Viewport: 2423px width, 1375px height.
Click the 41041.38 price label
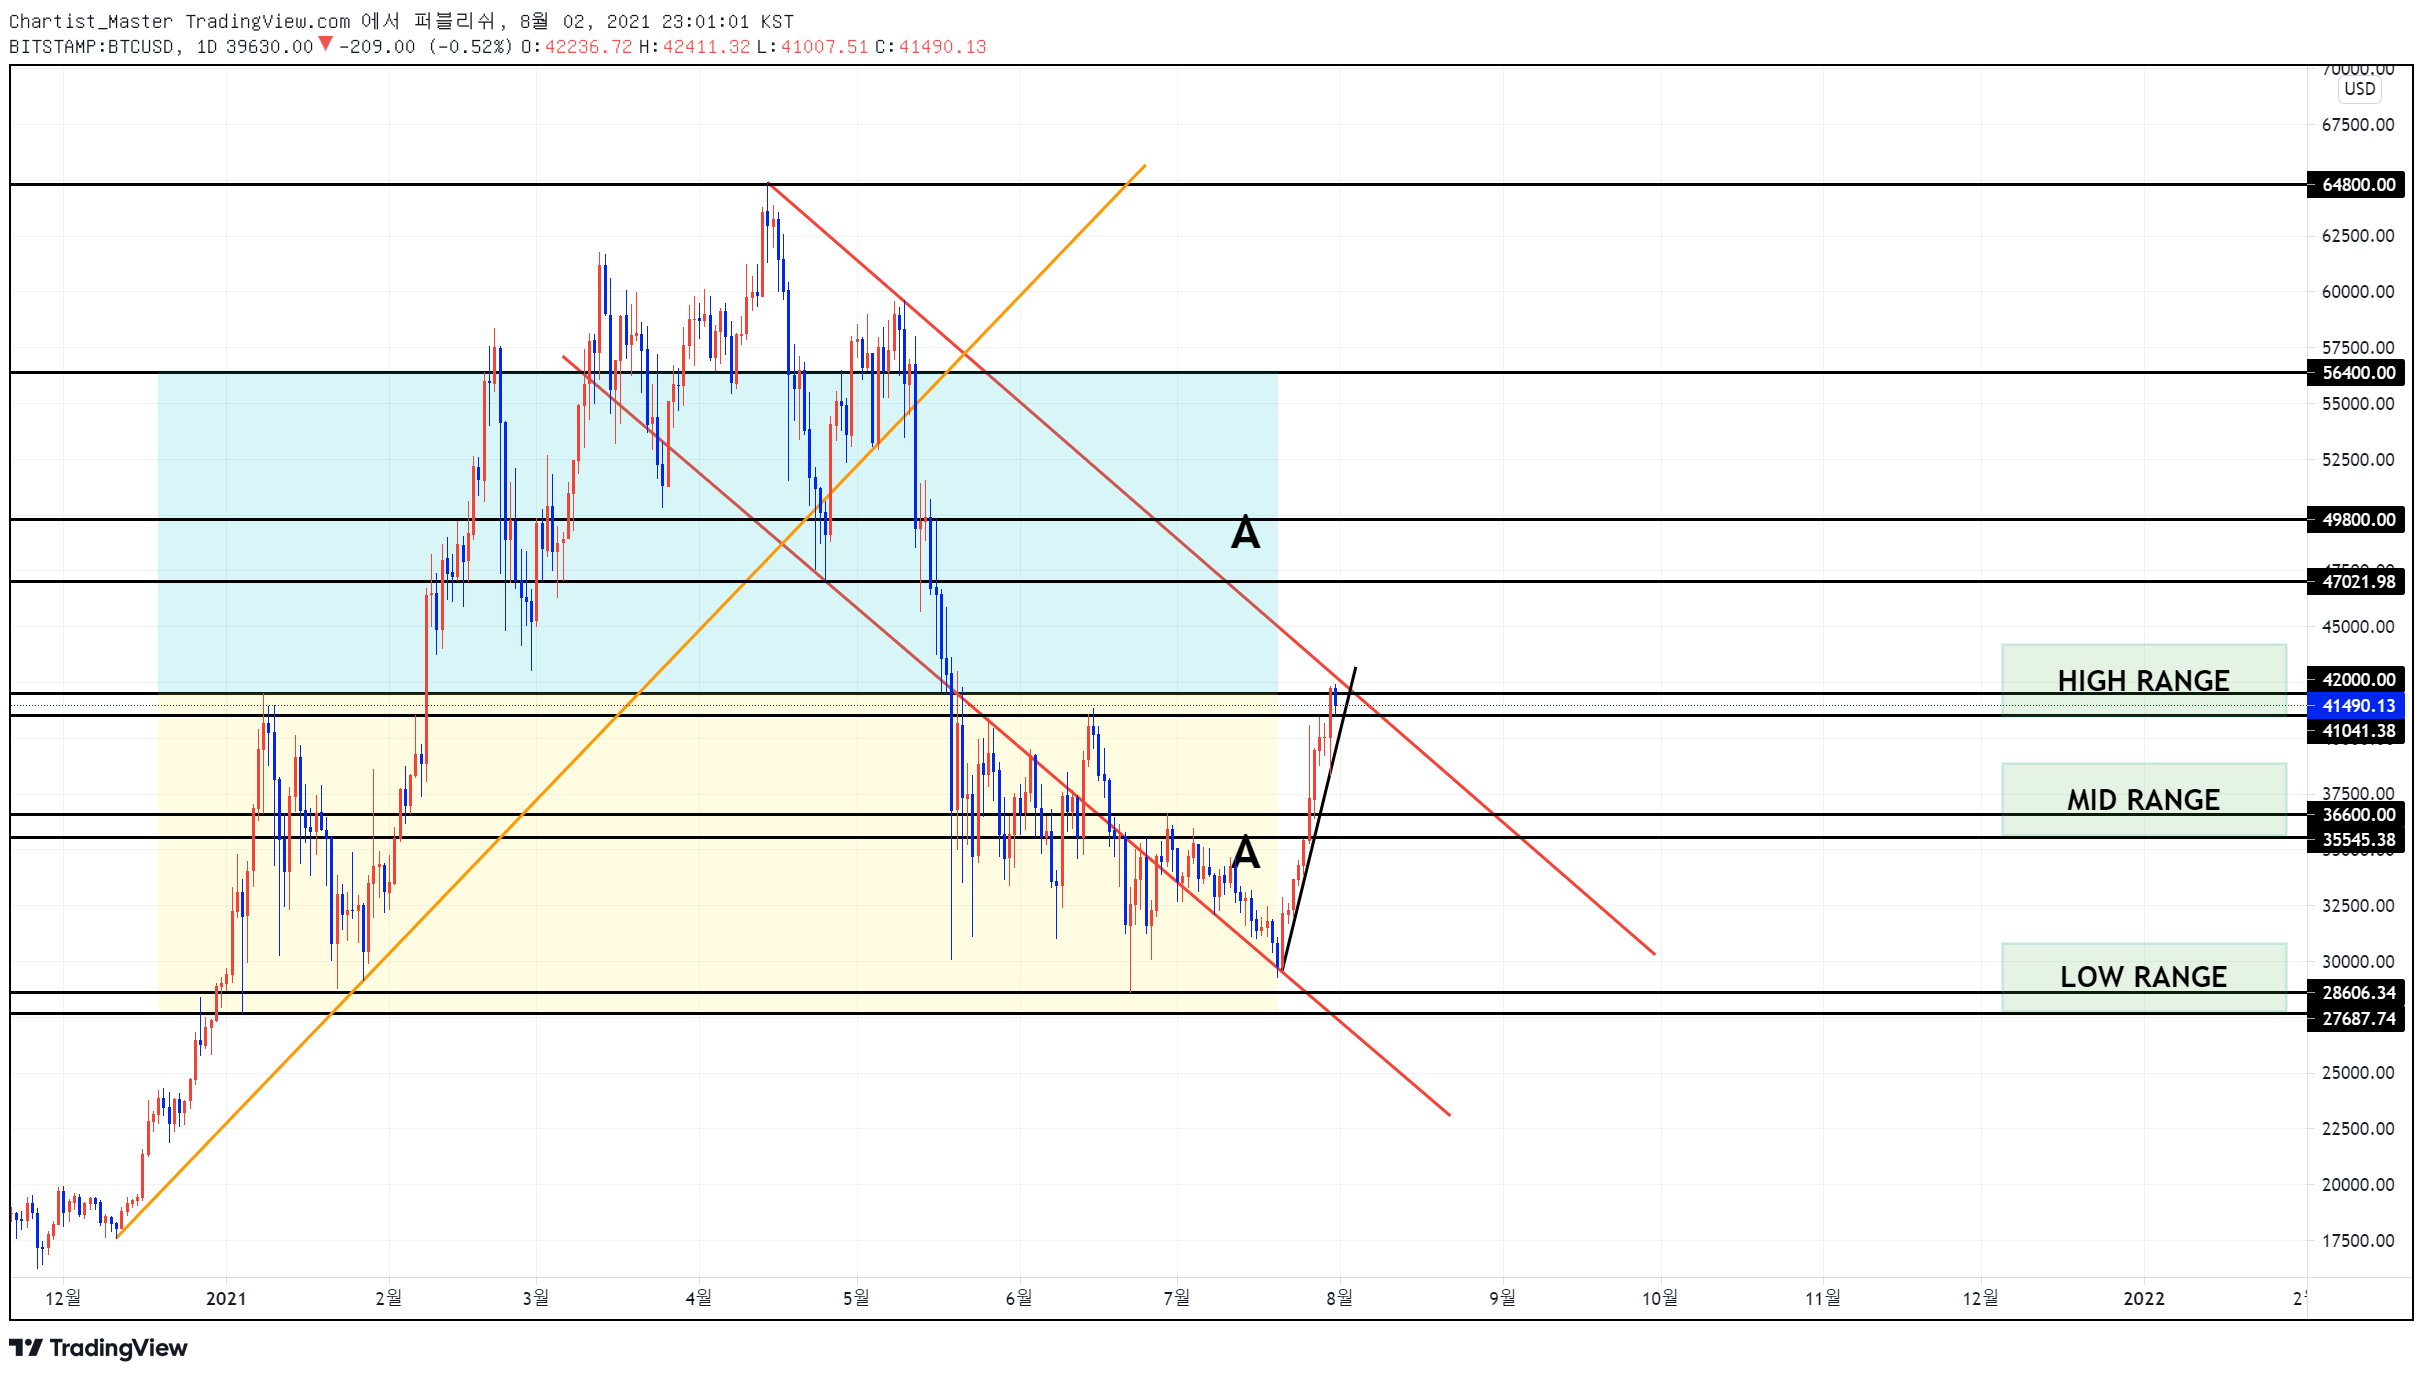click(x=2355, y=731)
